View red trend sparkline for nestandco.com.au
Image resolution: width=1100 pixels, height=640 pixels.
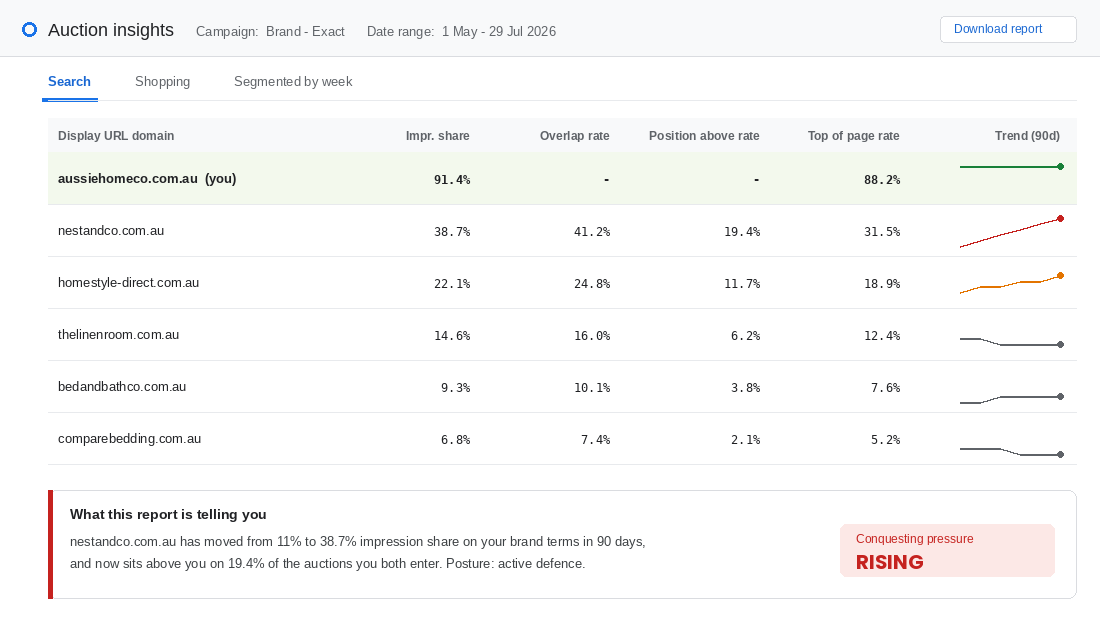1012,232
